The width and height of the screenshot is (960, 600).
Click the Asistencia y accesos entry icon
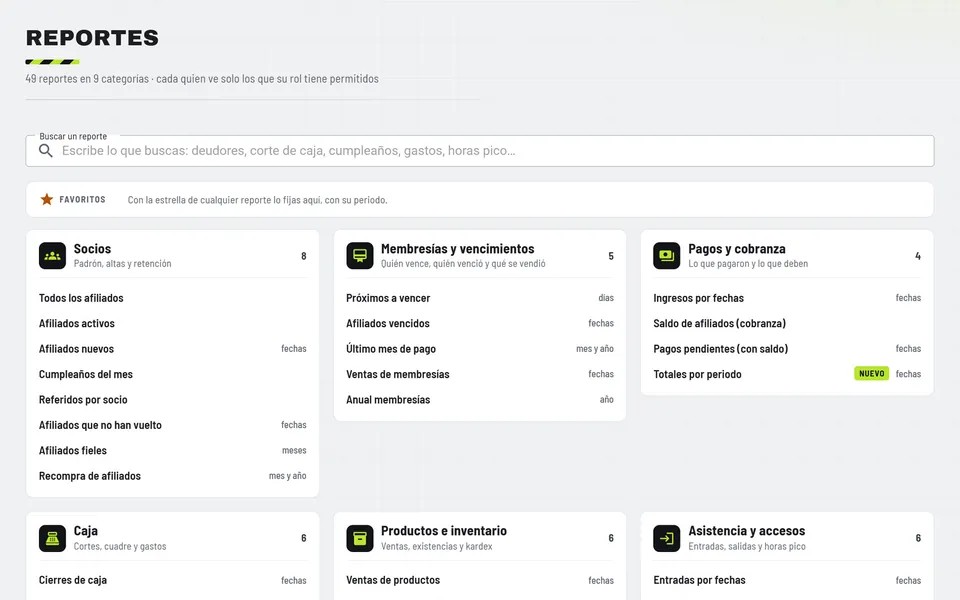tap(667, 538)
